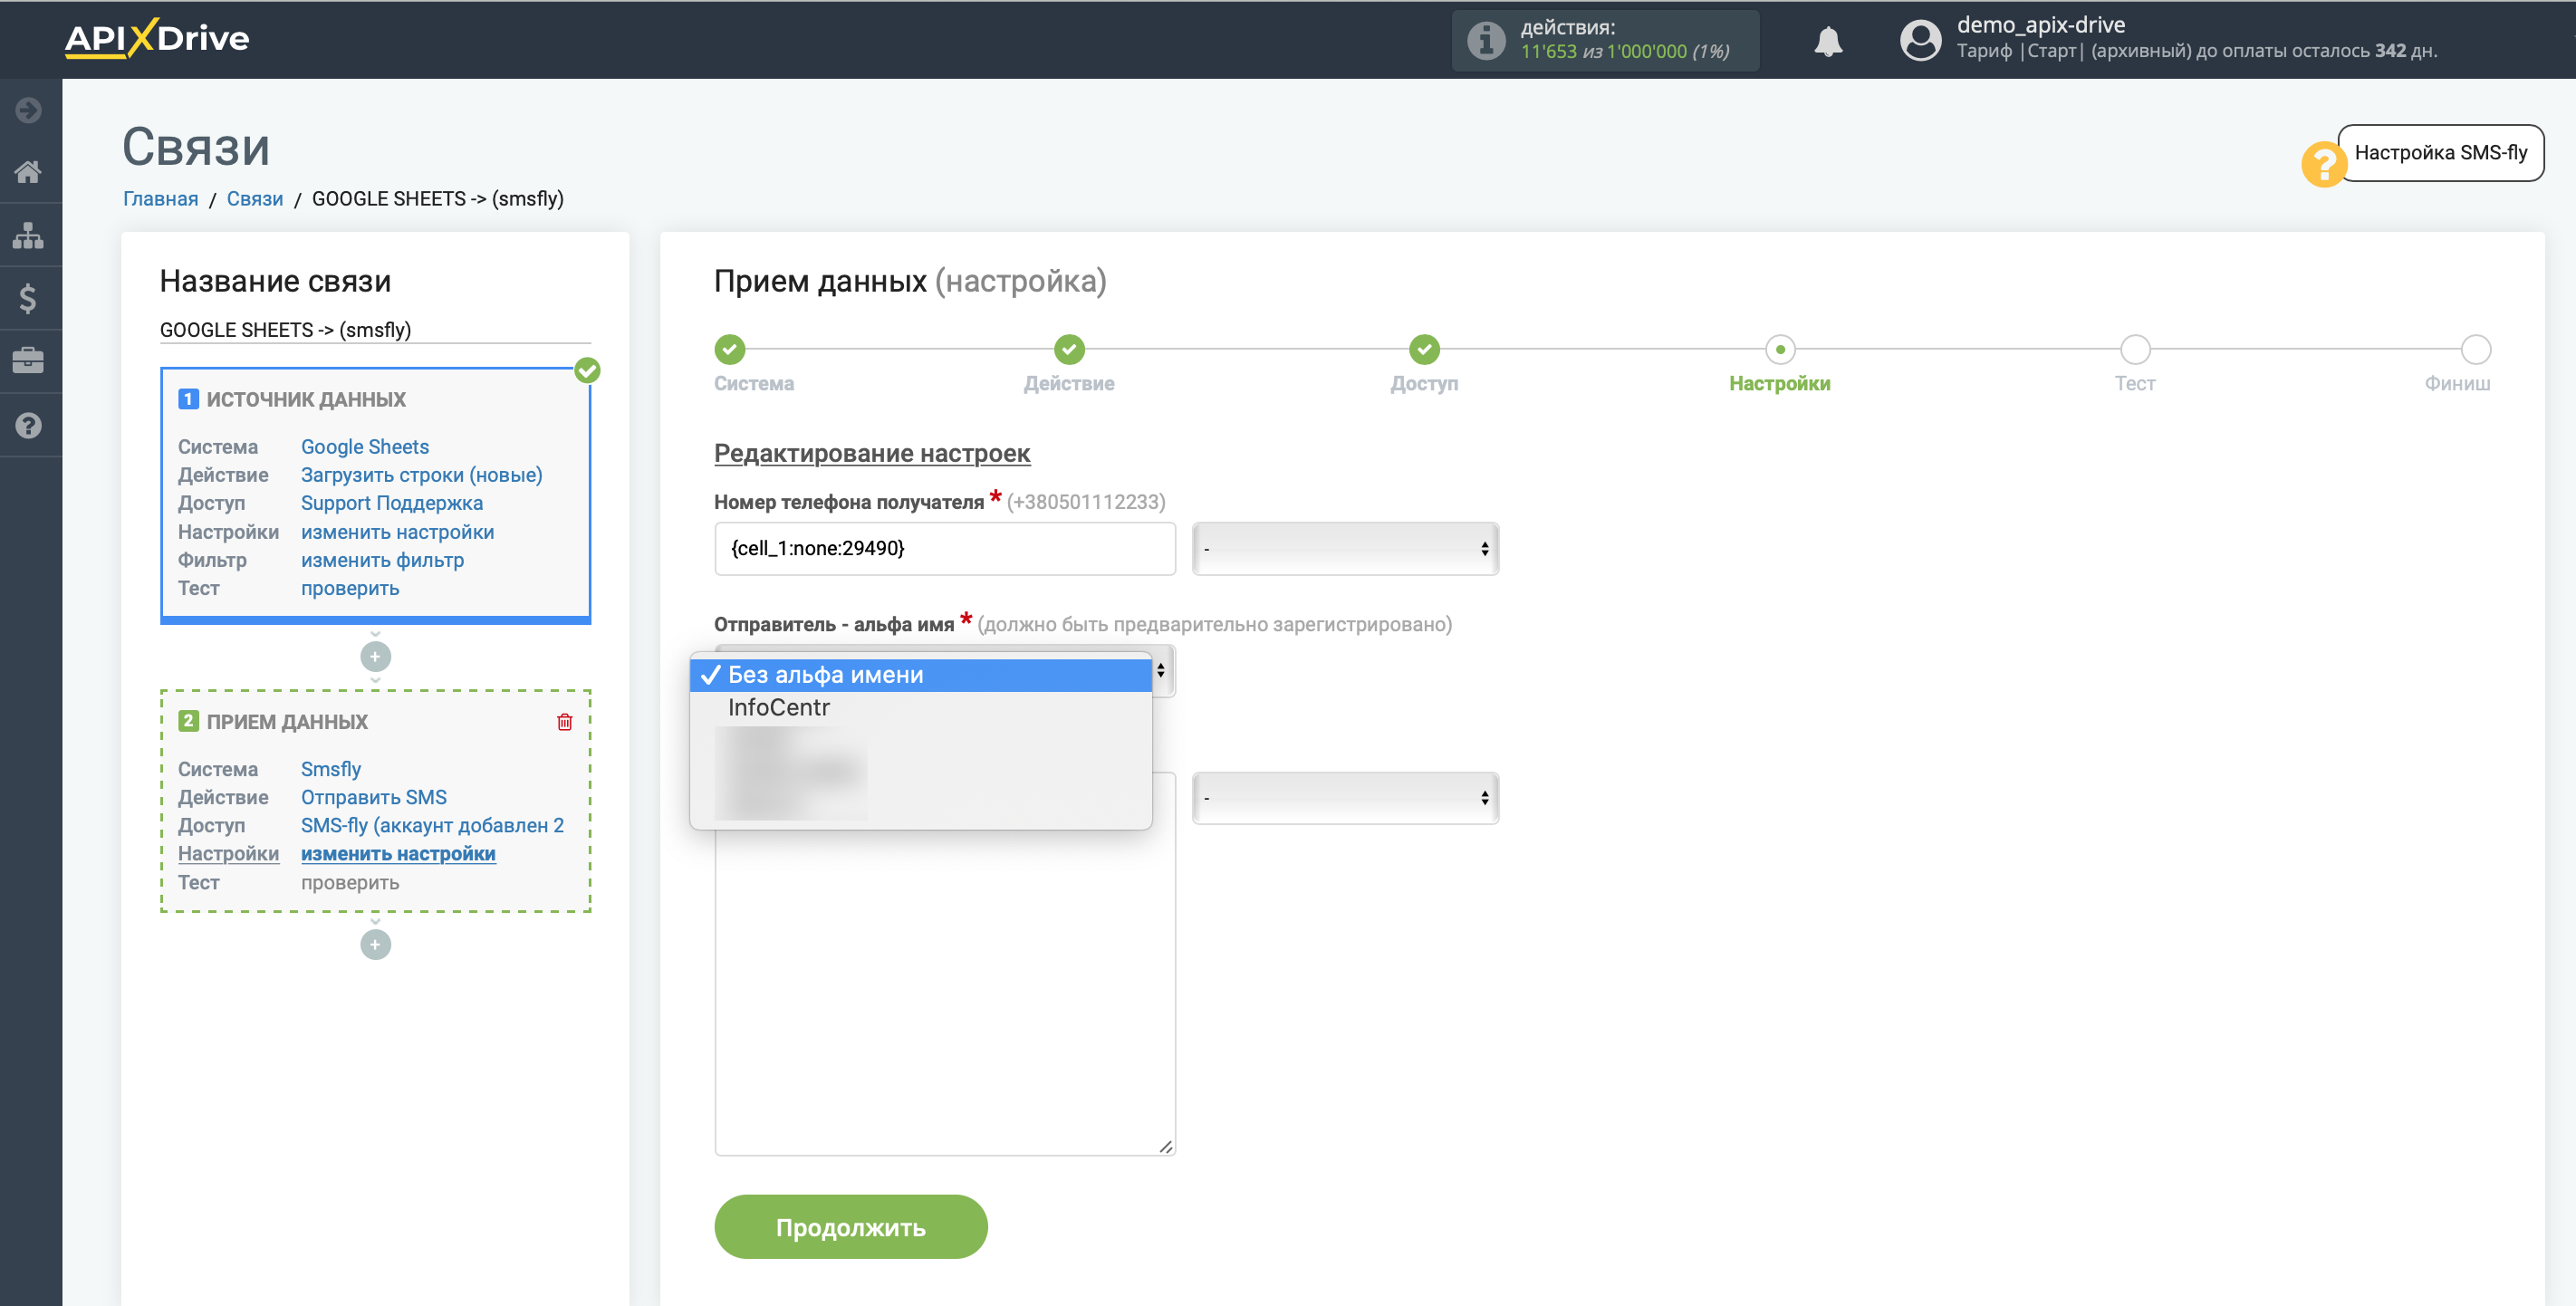2576x1306 pixels.
Task: Open briefcase icon in sidebar
Action: [28, 361]
